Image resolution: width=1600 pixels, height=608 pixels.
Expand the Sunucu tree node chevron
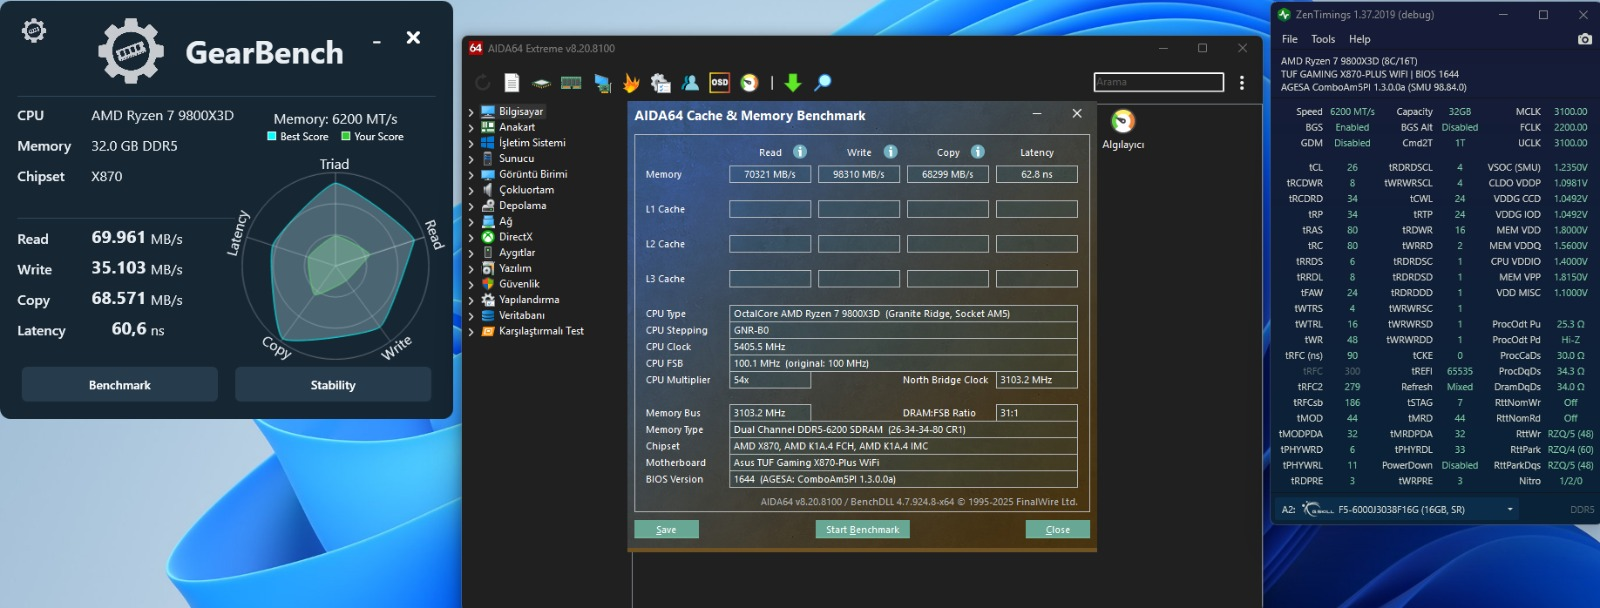coord(471,159)
